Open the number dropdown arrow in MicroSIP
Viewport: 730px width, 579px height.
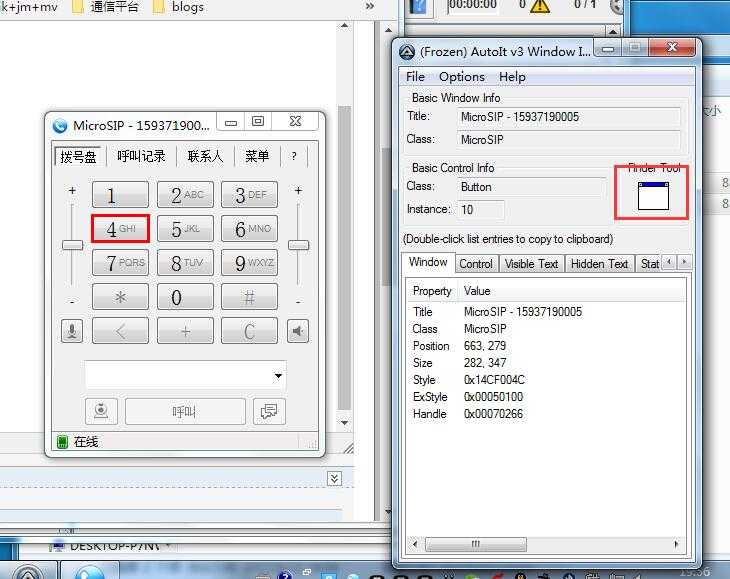278,375
